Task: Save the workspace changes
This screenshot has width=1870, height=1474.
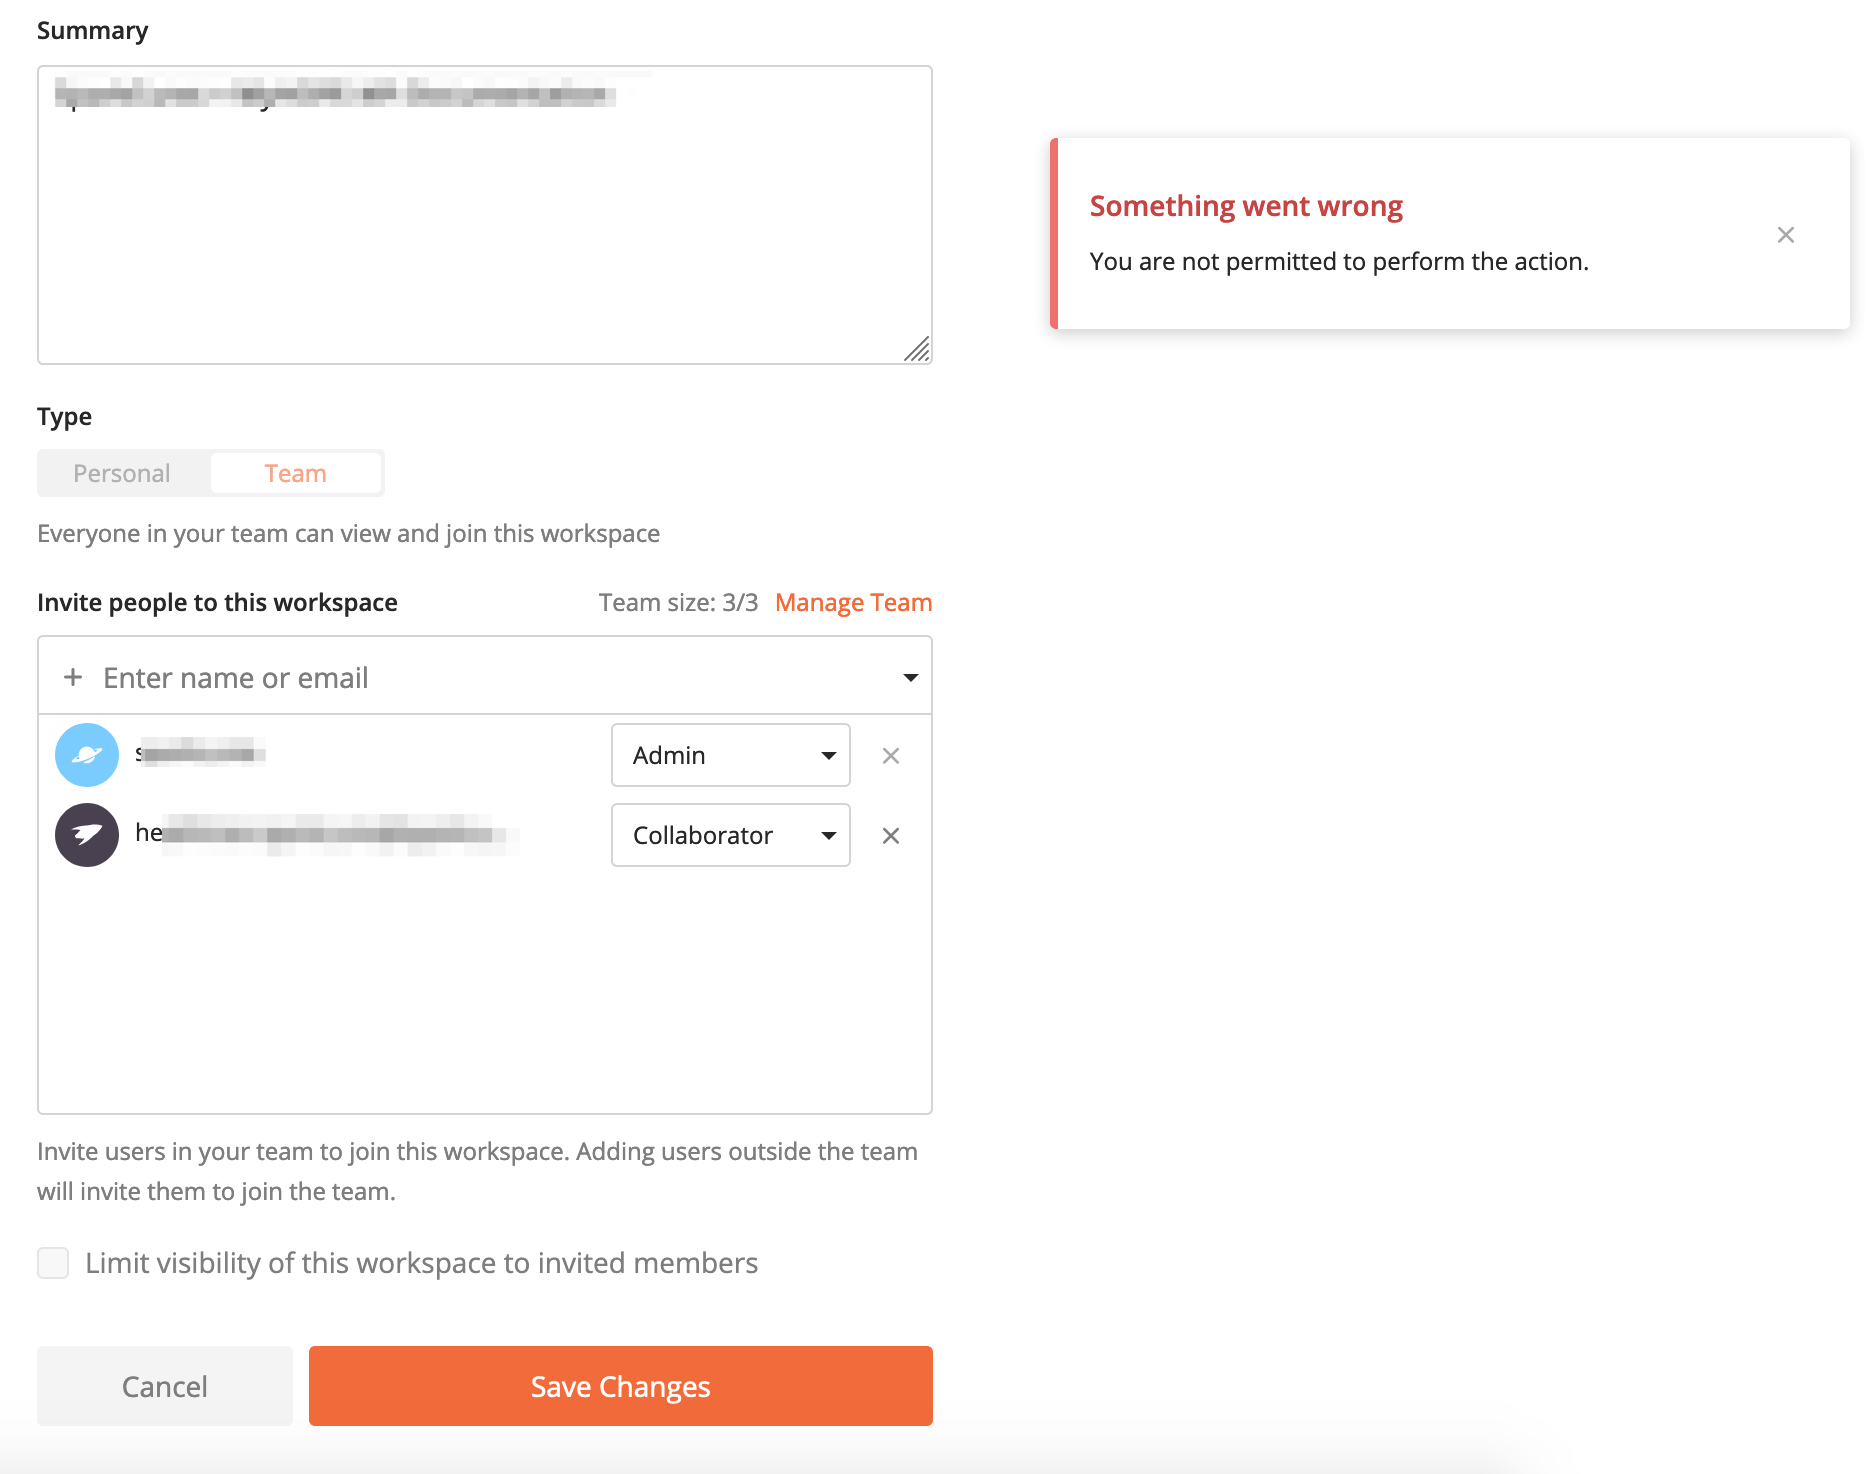Action: click(620, 1386)
